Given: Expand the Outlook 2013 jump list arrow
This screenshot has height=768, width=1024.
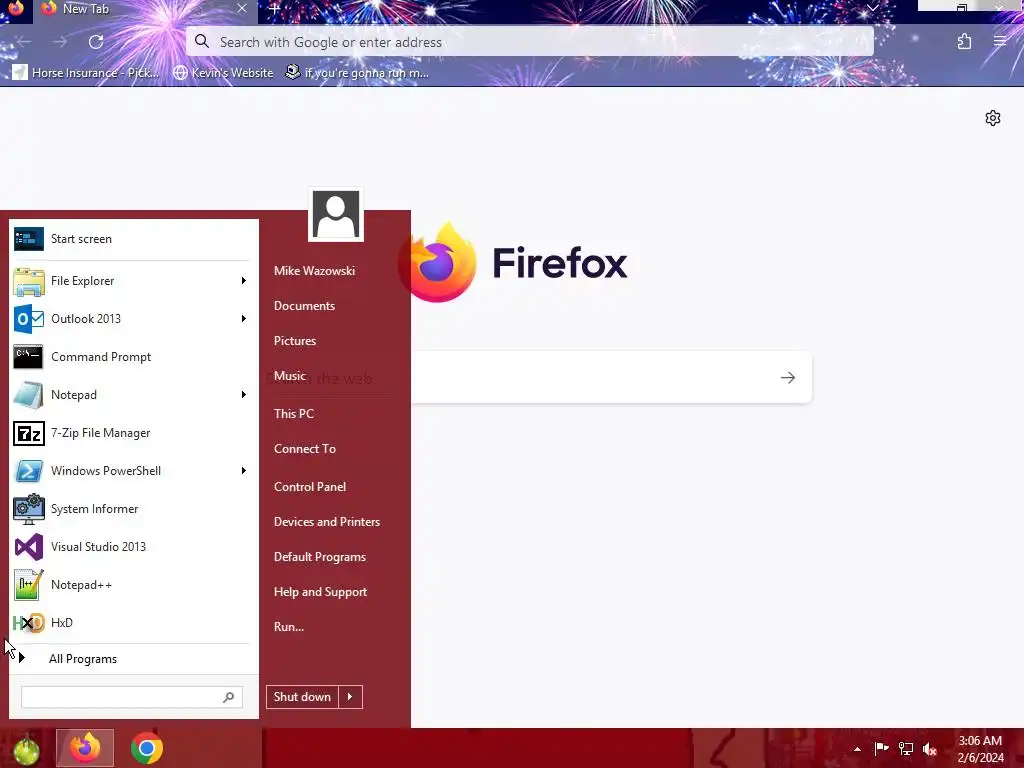Looking at the screenshot, I should pos(244,319).
